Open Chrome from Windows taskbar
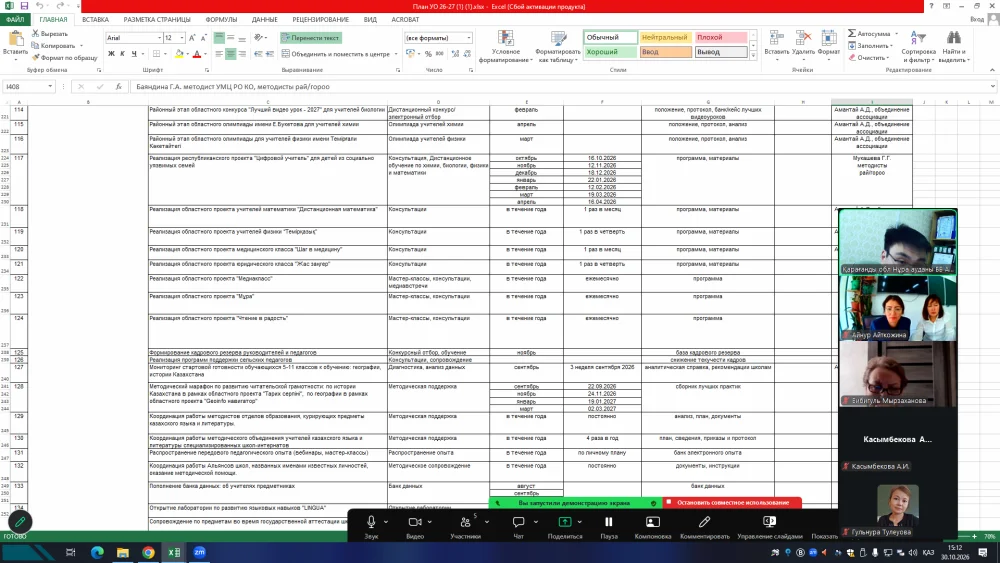Image resolution: width=1000 pixels, height=563 pixels. (x=148, y=552)
